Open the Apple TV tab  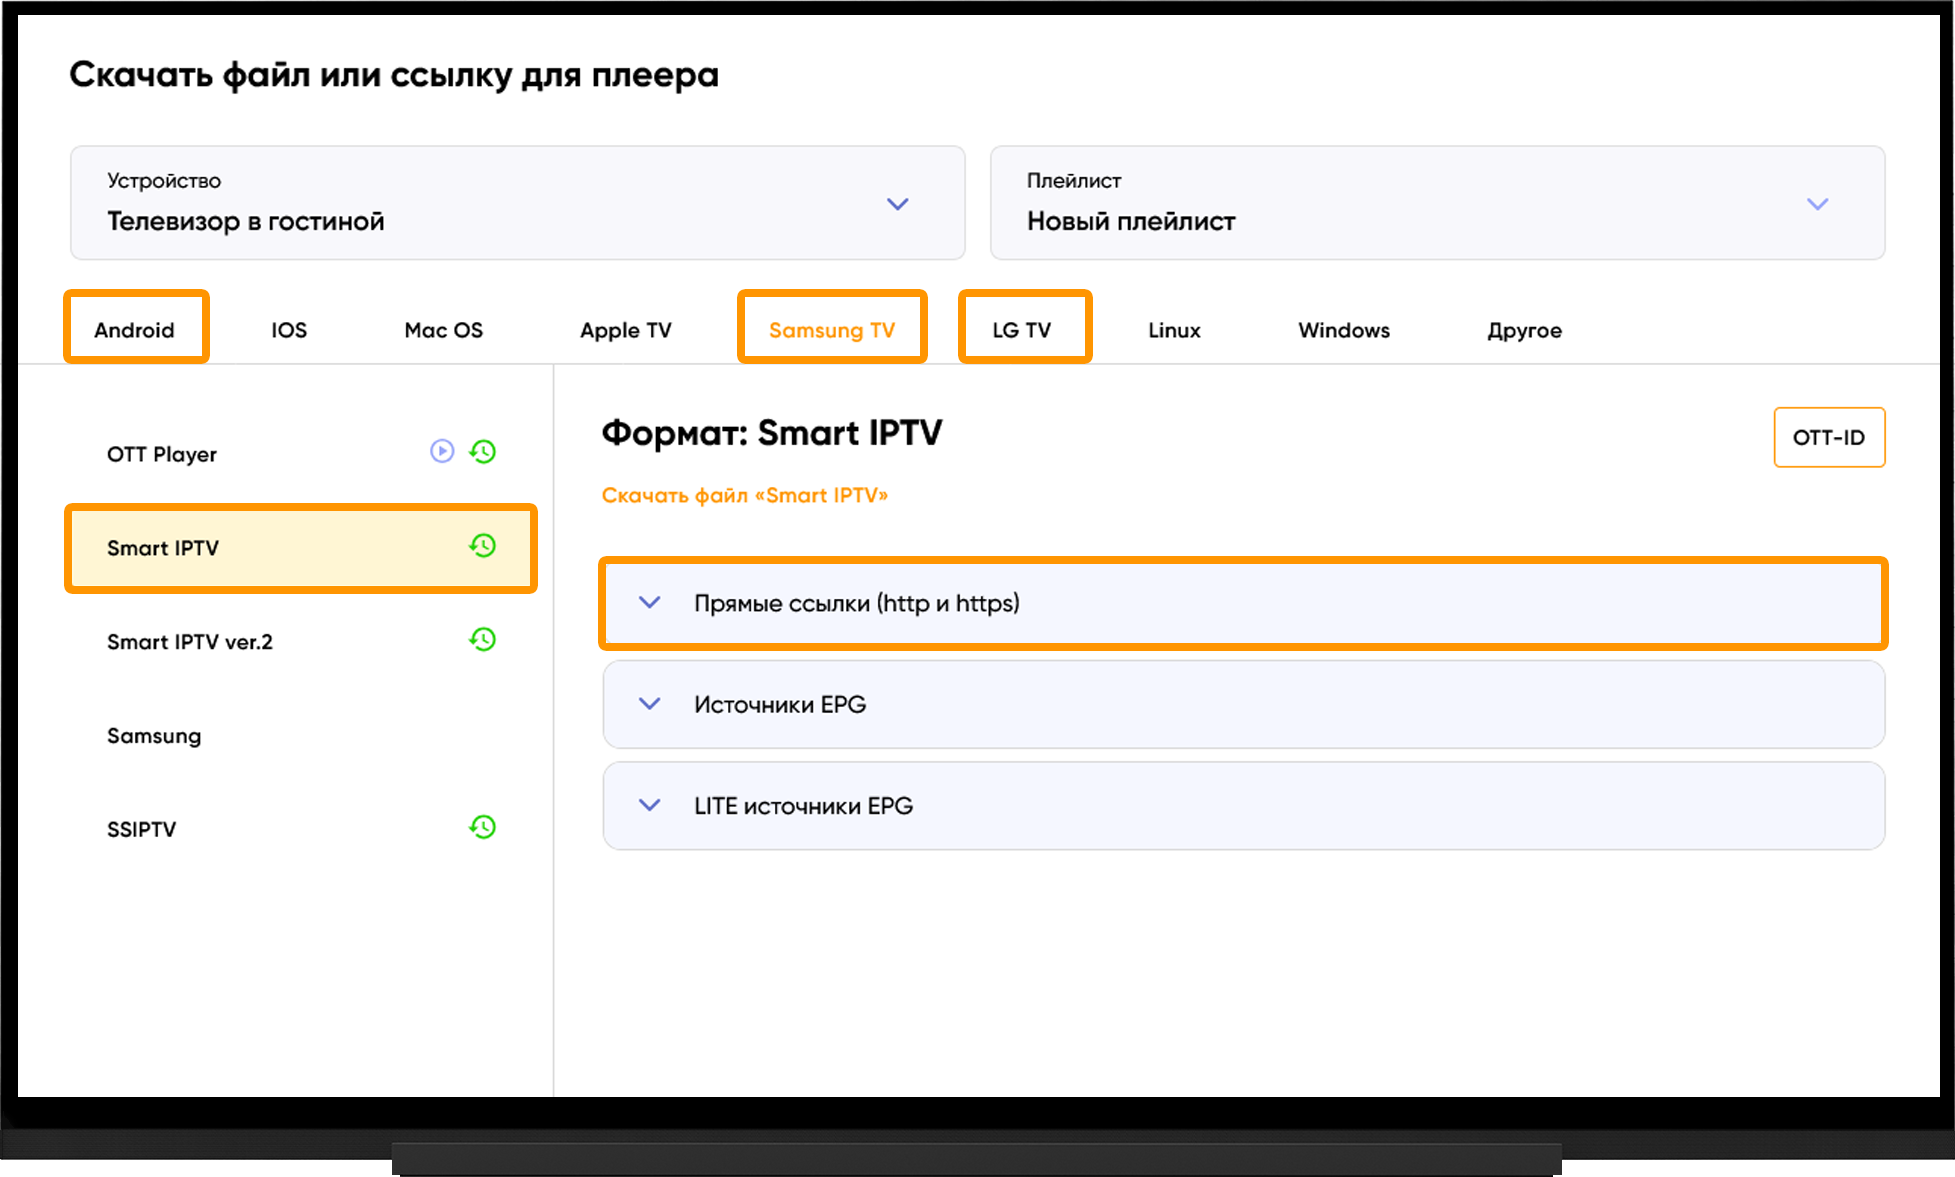pyautogui.click(x=626, y=330)
